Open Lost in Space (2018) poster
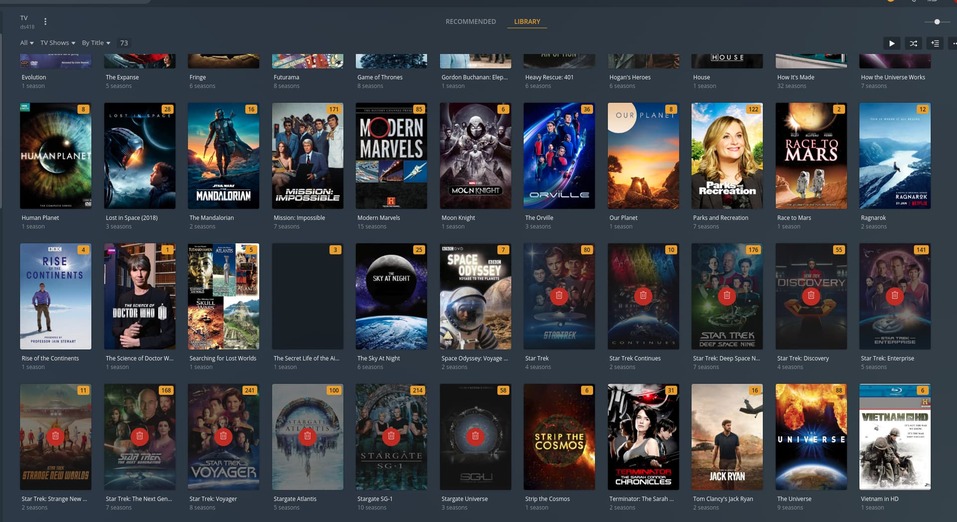957x522 pixels. pyautogui.click(x=140, y=156)
